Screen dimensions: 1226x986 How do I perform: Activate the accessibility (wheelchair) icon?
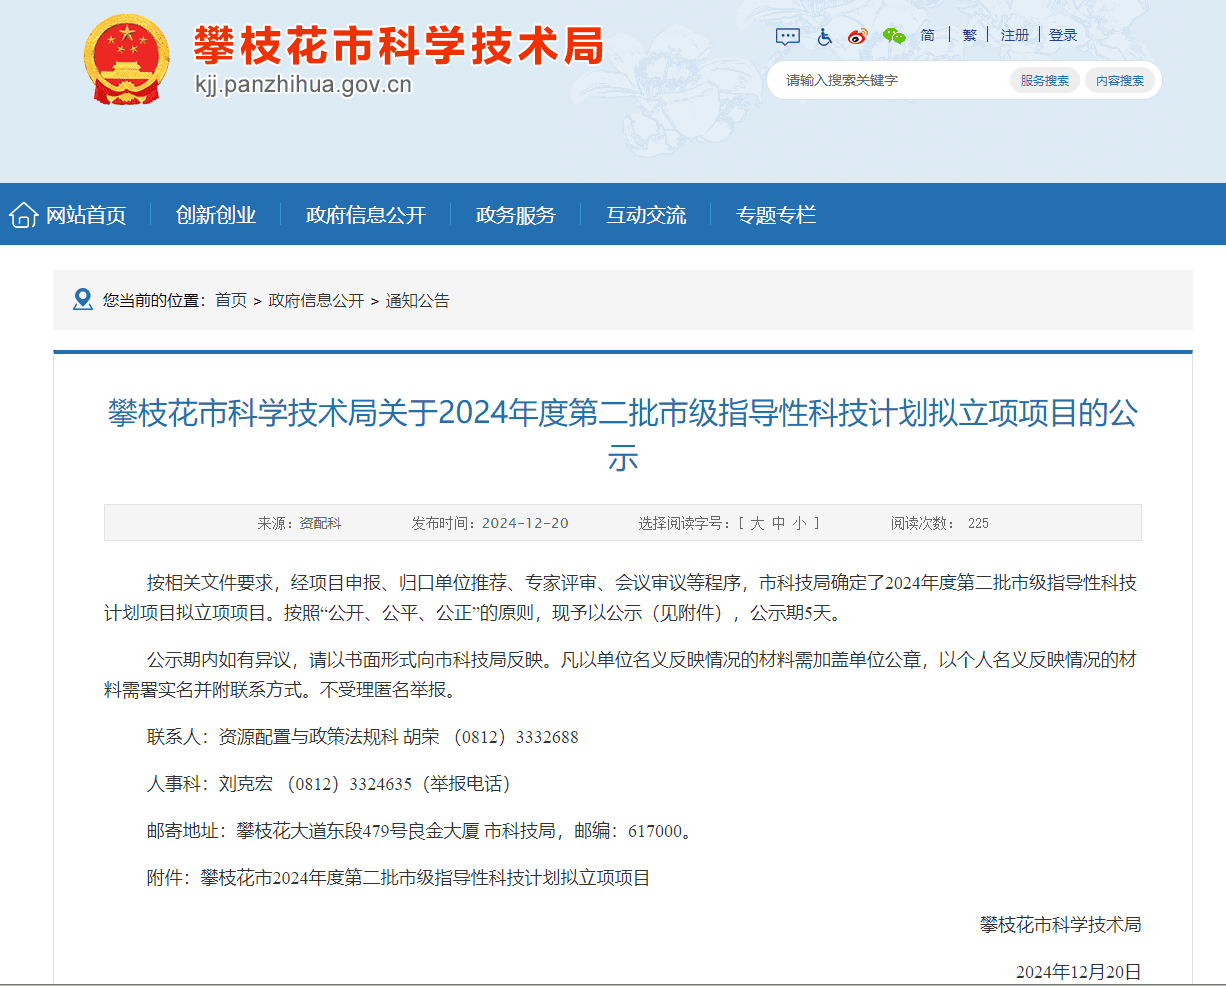(822, 36)
